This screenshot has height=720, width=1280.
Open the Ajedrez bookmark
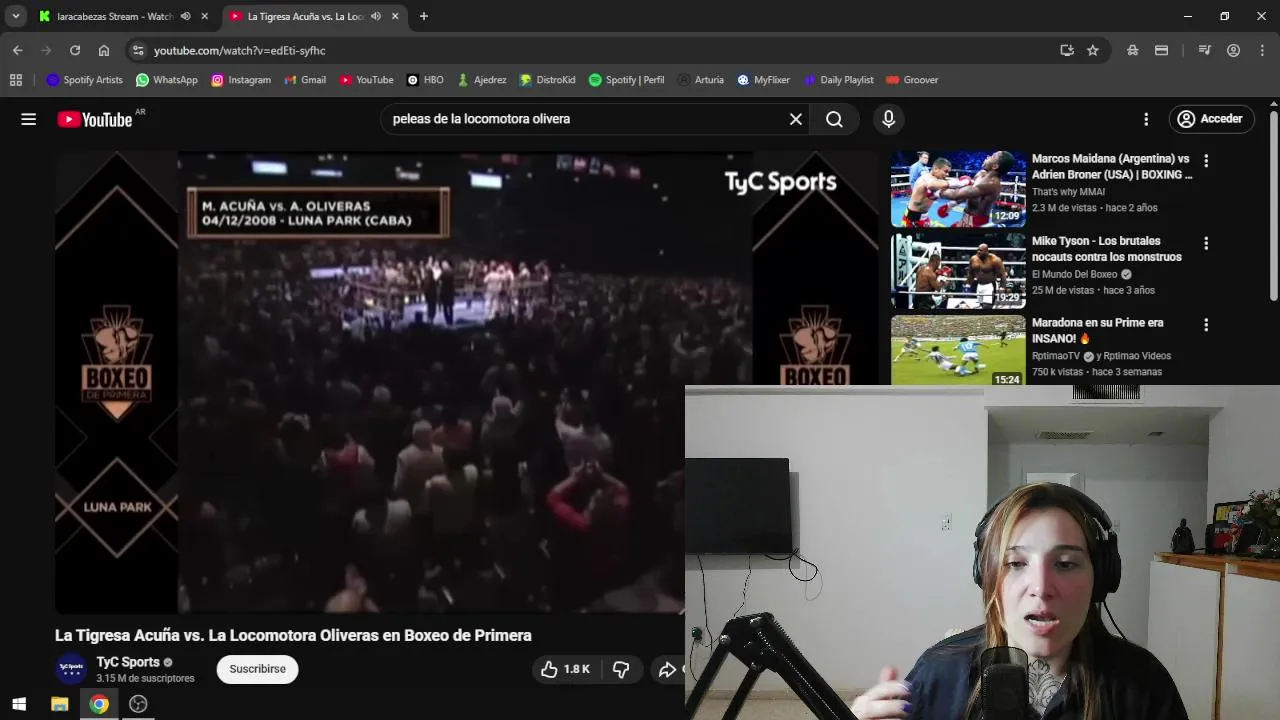click(482, 80)
